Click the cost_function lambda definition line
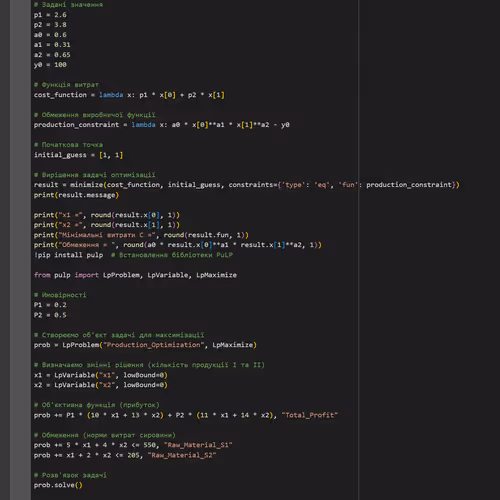 pyautogui.click(x=129, y=95)
